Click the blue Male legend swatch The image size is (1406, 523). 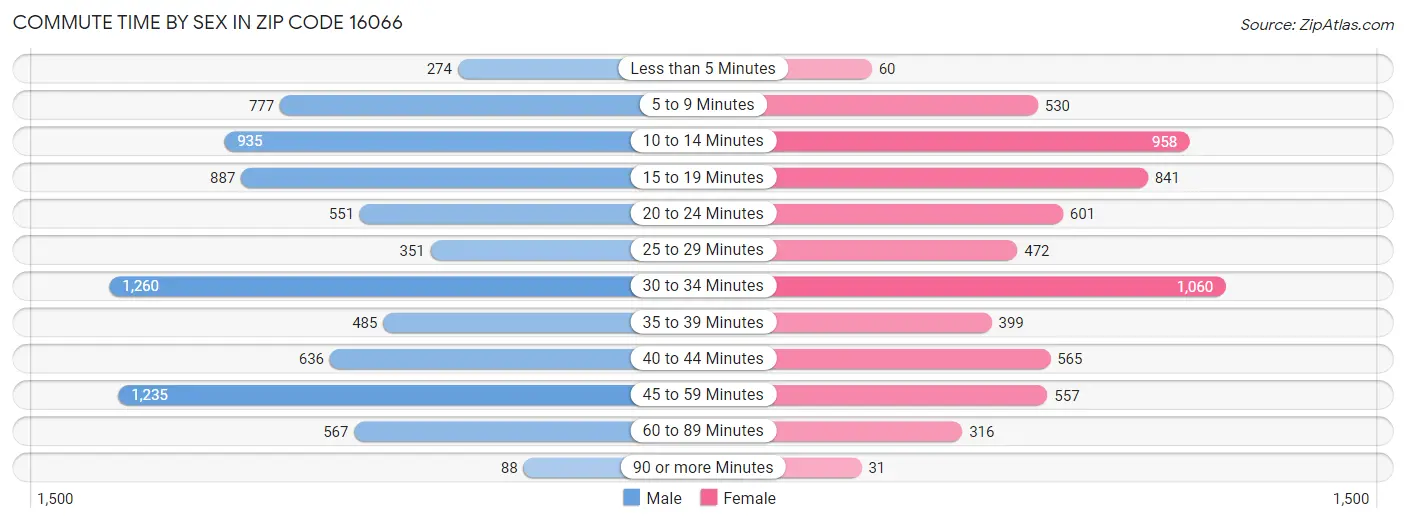[x=631, y=498]
